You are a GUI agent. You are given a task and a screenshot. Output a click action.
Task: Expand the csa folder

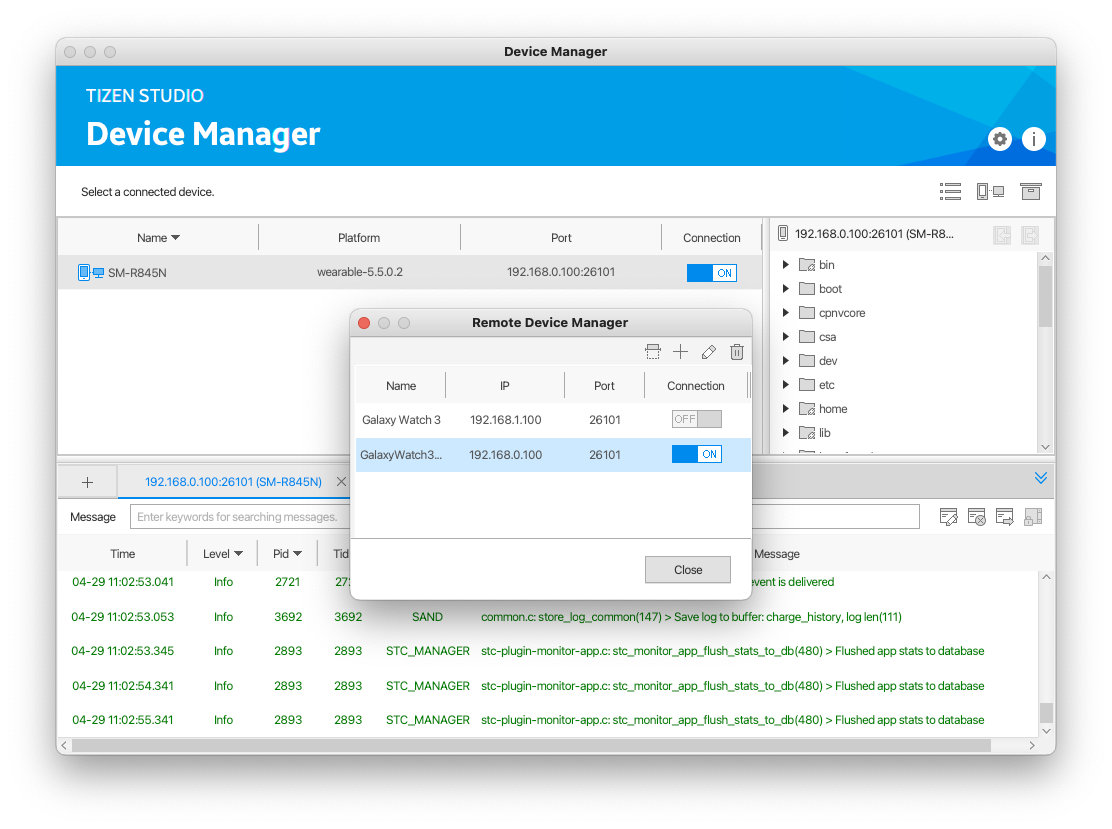(x=786, y=337)
